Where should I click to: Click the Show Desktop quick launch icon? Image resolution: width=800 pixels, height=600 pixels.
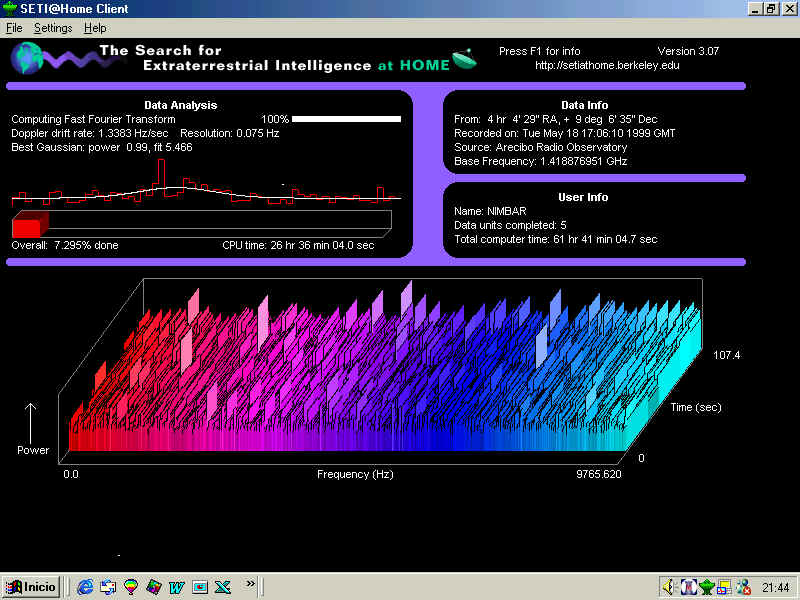[108, 586]
